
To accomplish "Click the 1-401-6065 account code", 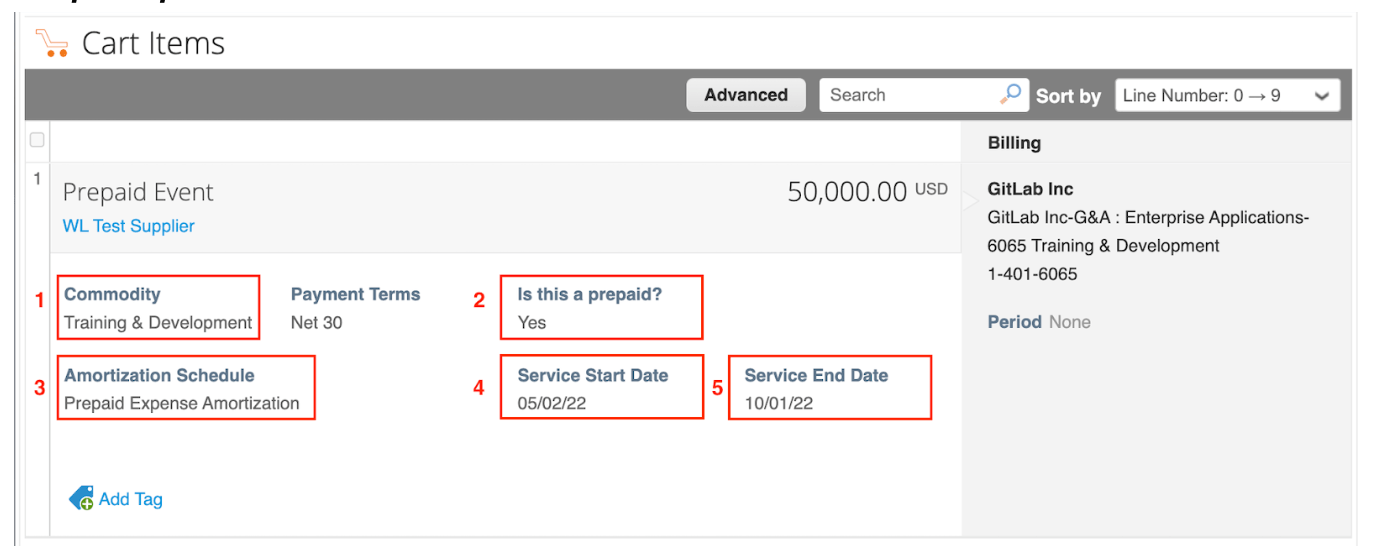I will (x=1032, y=274).
